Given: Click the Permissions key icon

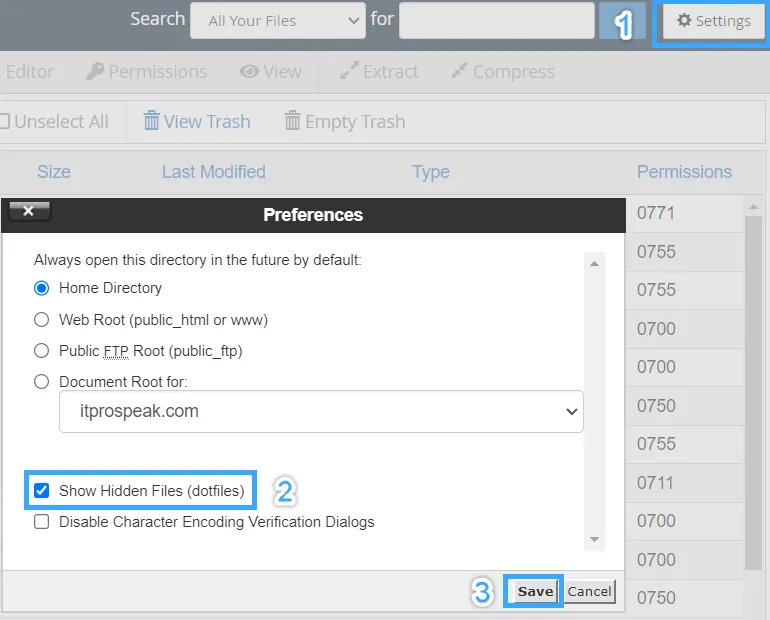Looking at the screenshot, I should tap(96, 72).
